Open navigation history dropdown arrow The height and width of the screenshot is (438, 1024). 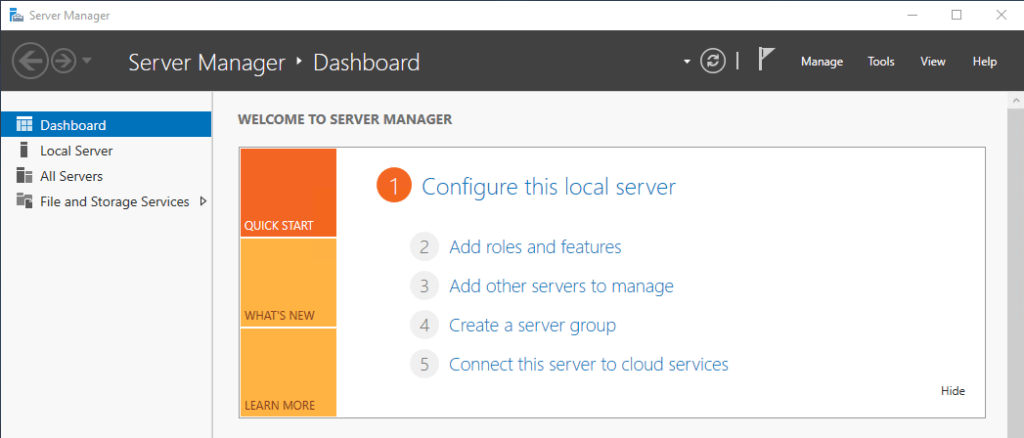[87, 61]
